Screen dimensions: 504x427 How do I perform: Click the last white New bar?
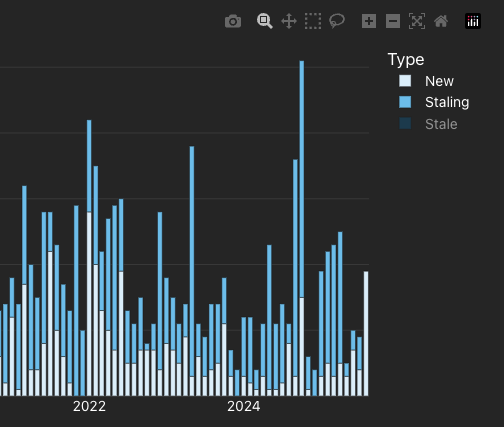(366, 334)
